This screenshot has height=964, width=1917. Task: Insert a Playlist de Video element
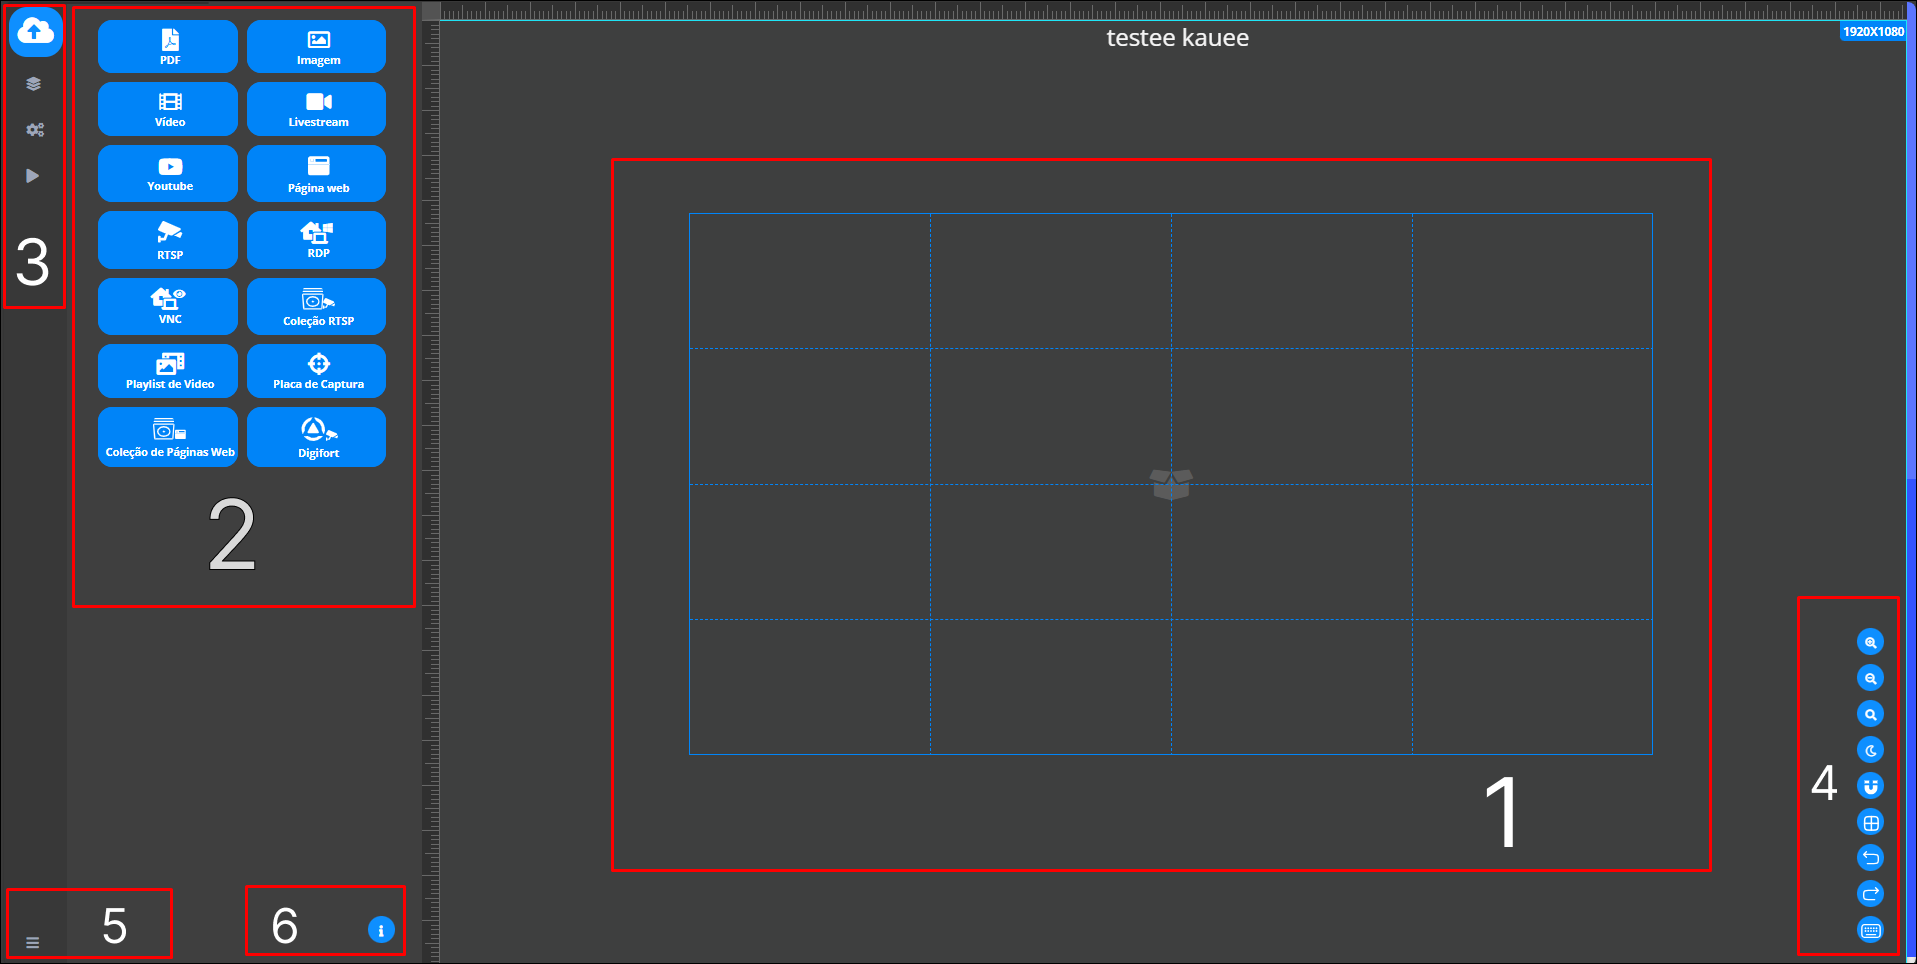(167, 371)
